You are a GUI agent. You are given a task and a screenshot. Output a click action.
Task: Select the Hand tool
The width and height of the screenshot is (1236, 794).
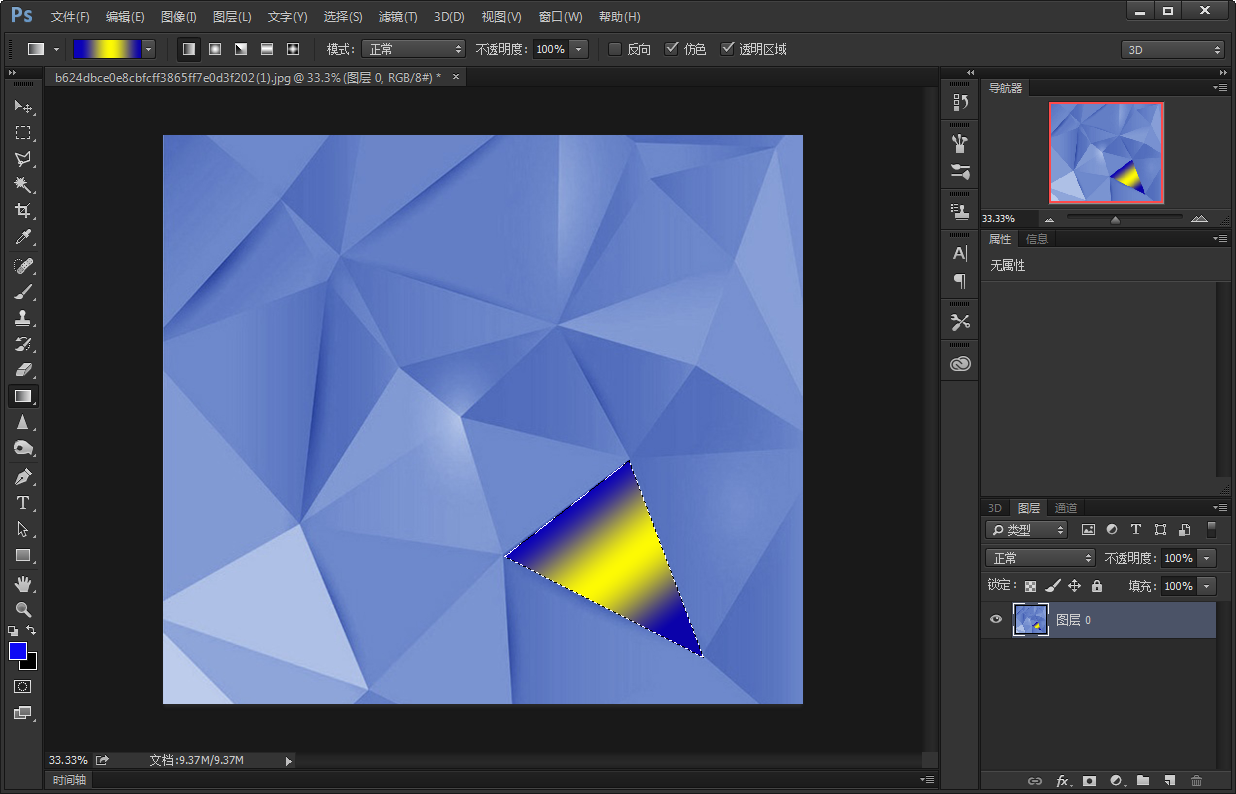coord(23,583)
